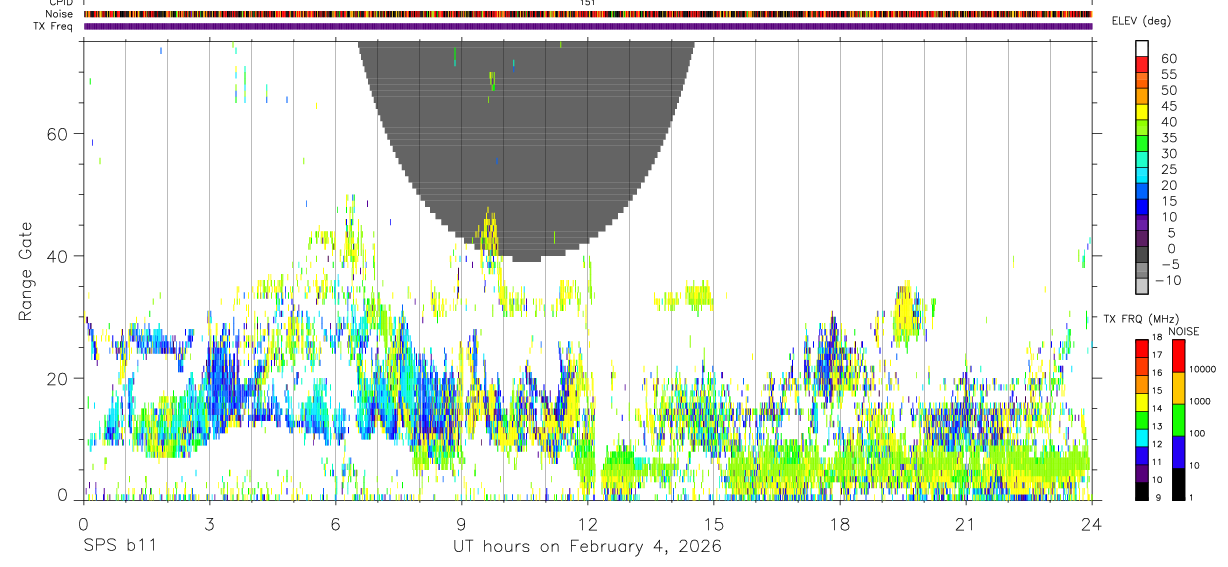Click the '55' label on ELEV scale
This screenshot has width=1228, height=567.
tap(1169, 74)
